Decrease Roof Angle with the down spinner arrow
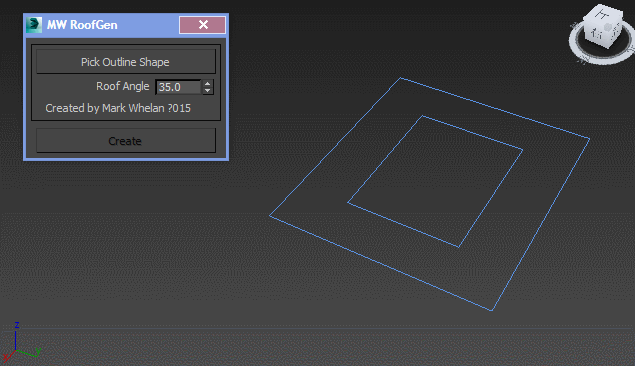Image resolution: width=635 pixels, height=366 pixels. [208, 91]
